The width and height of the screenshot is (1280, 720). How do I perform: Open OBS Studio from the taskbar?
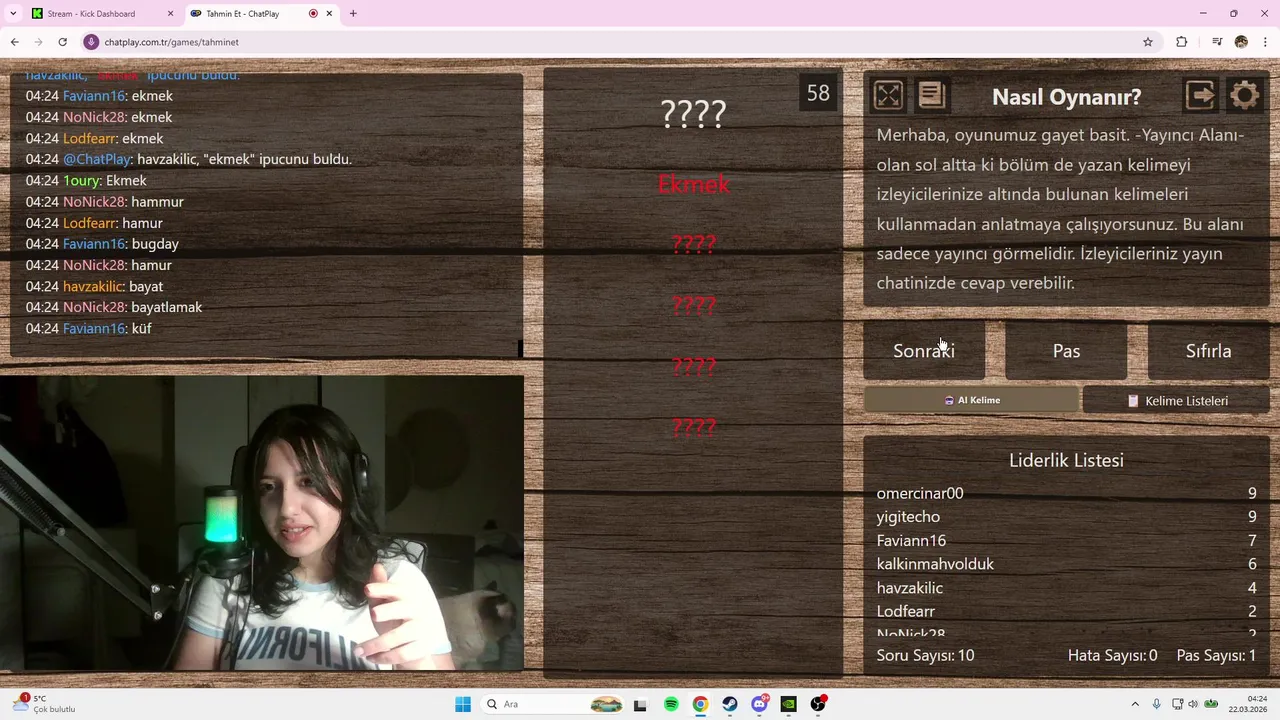click(x=818, y=704)
